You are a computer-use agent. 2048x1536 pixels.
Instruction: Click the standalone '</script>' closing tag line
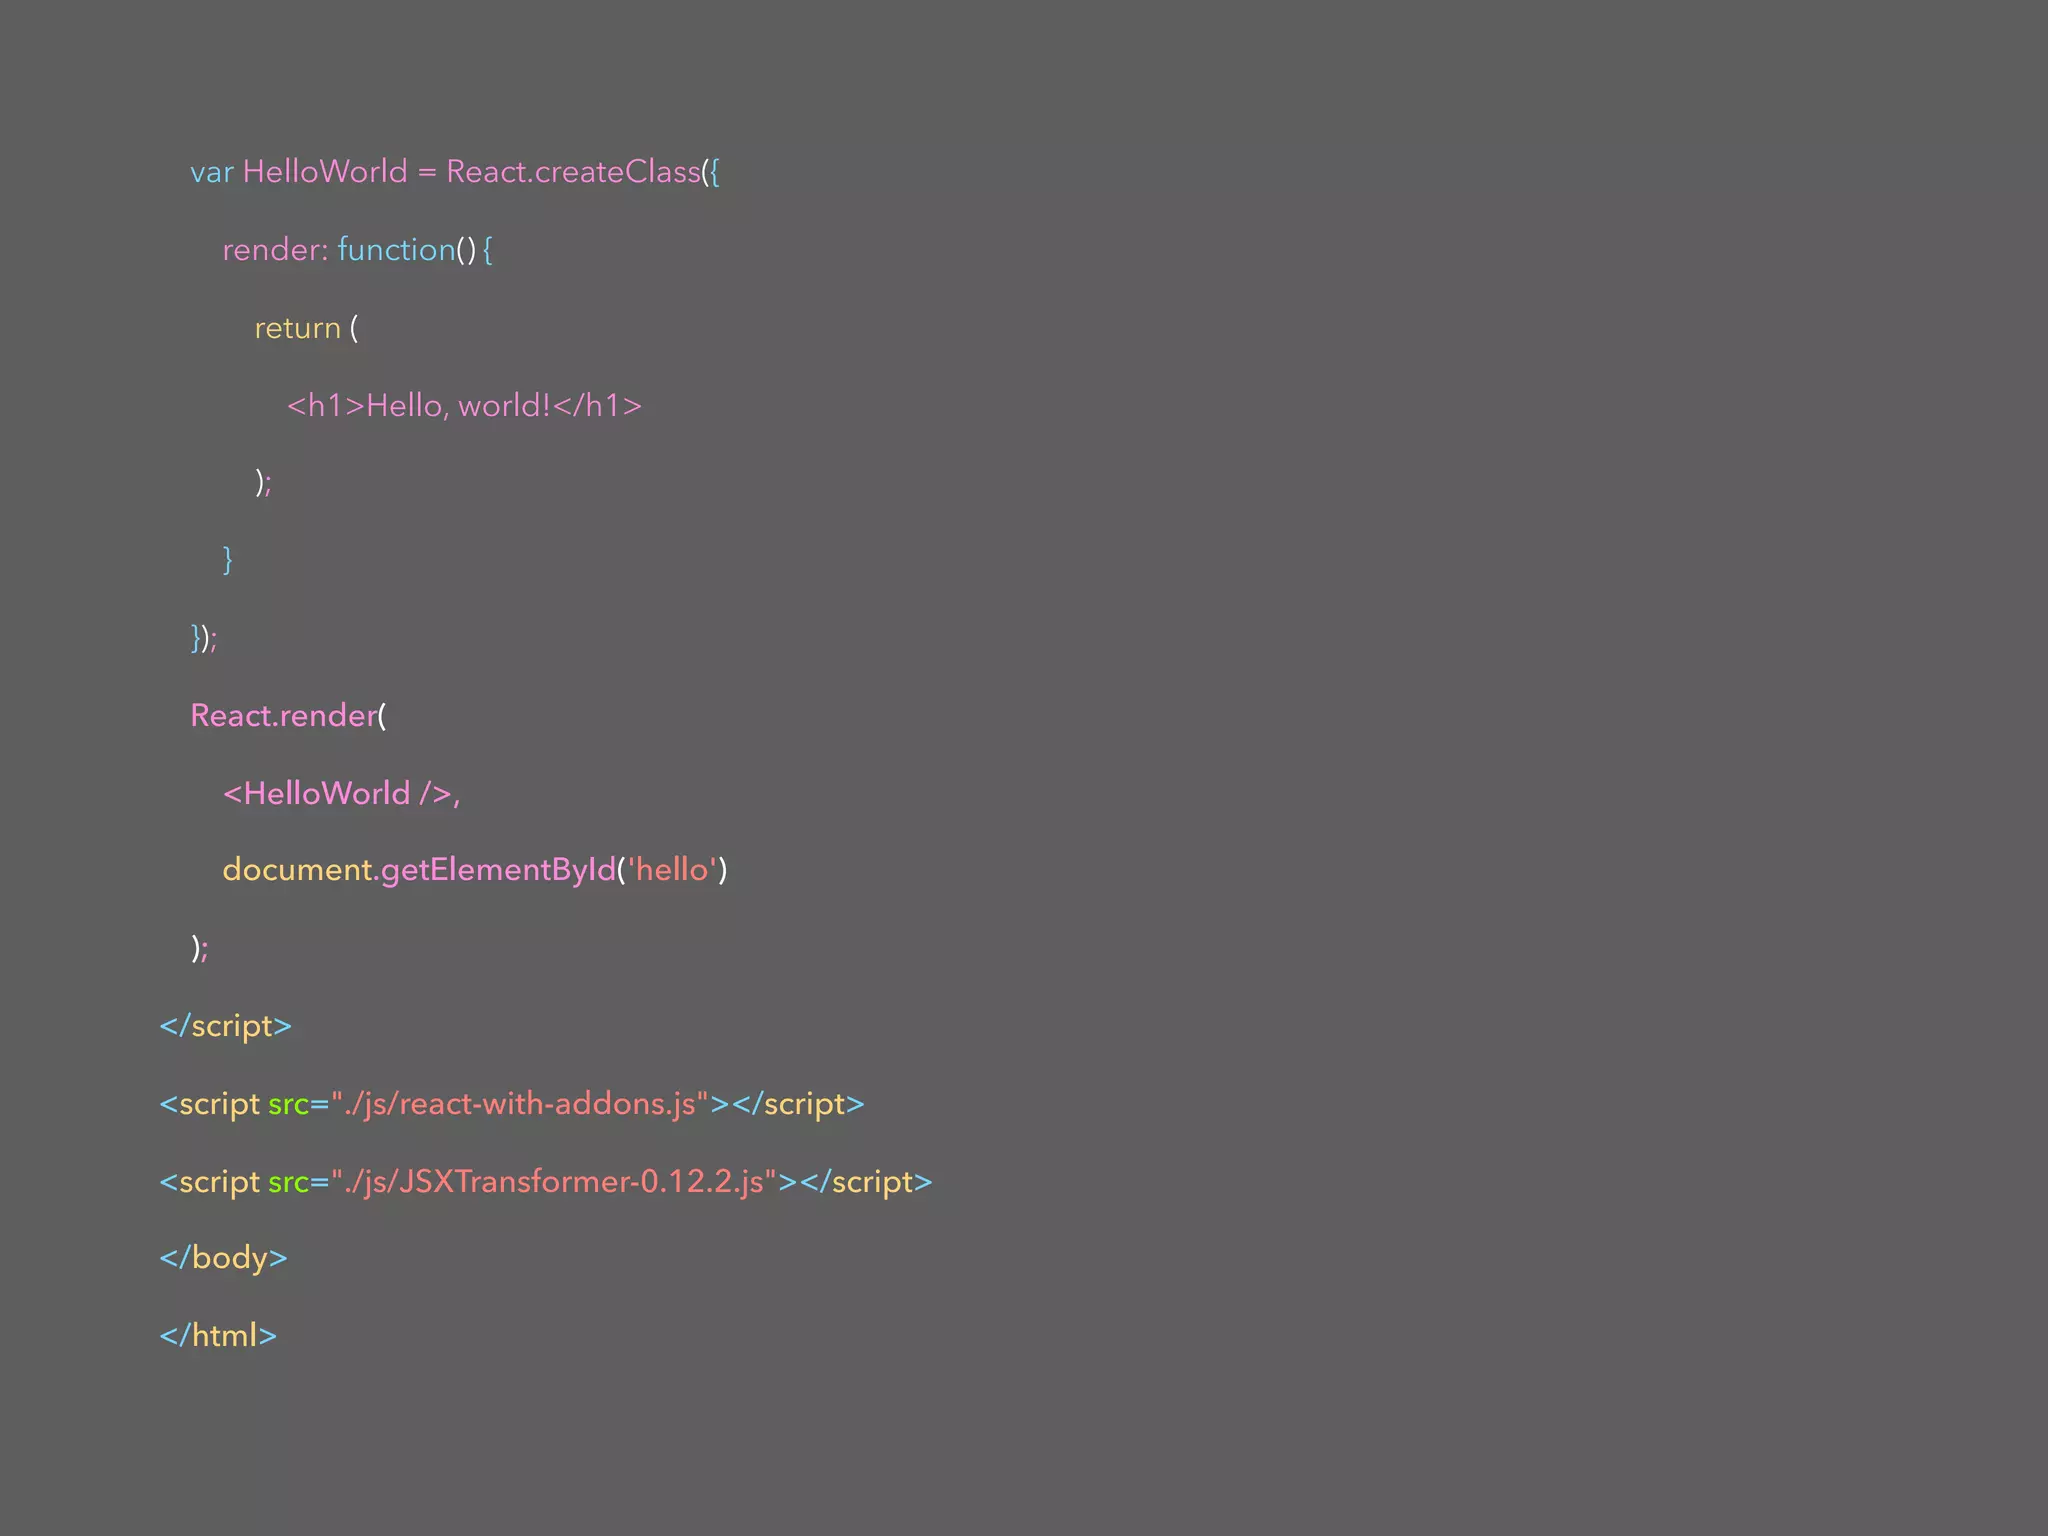[x=226, y=1026]
